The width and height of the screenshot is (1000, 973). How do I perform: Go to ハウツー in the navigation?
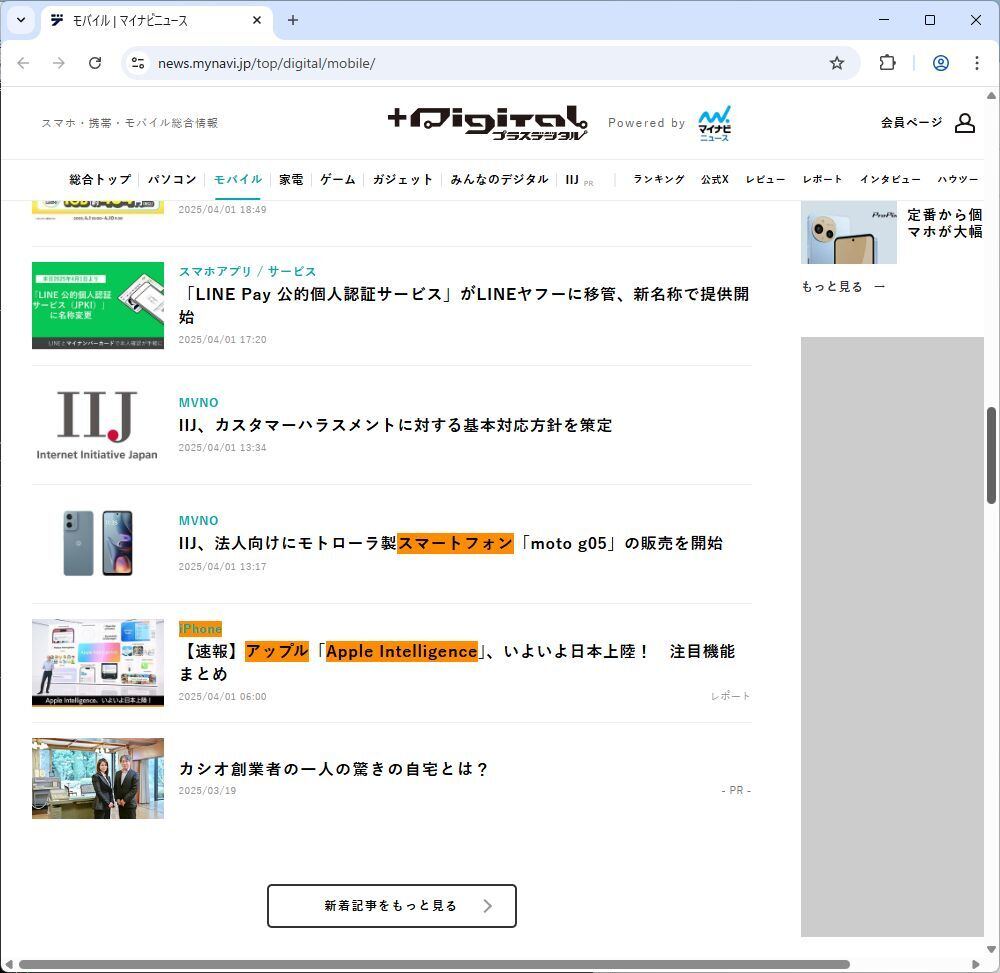957,179
